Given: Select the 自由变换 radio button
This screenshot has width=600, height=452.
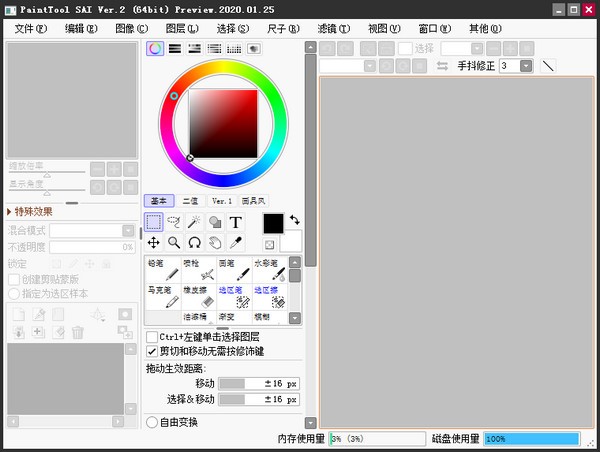Looking at the screenshot, I should [x=152, y=422].
